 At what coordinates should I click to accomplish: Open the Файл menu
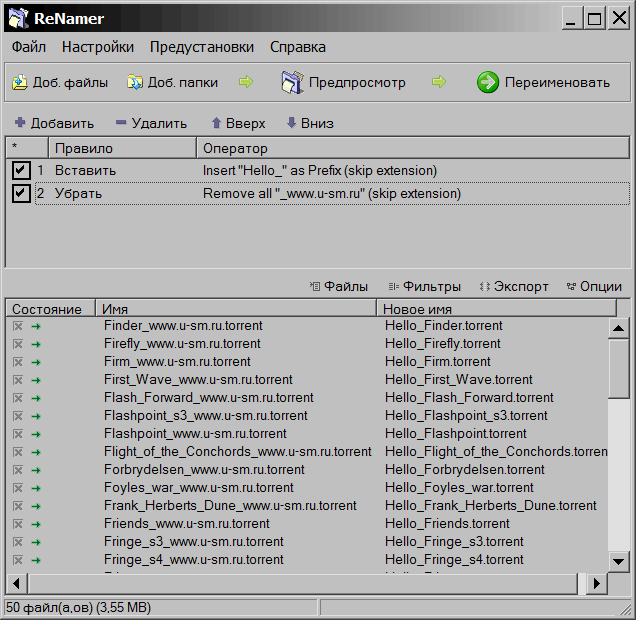pyautogui.click(x=29, y=47)
